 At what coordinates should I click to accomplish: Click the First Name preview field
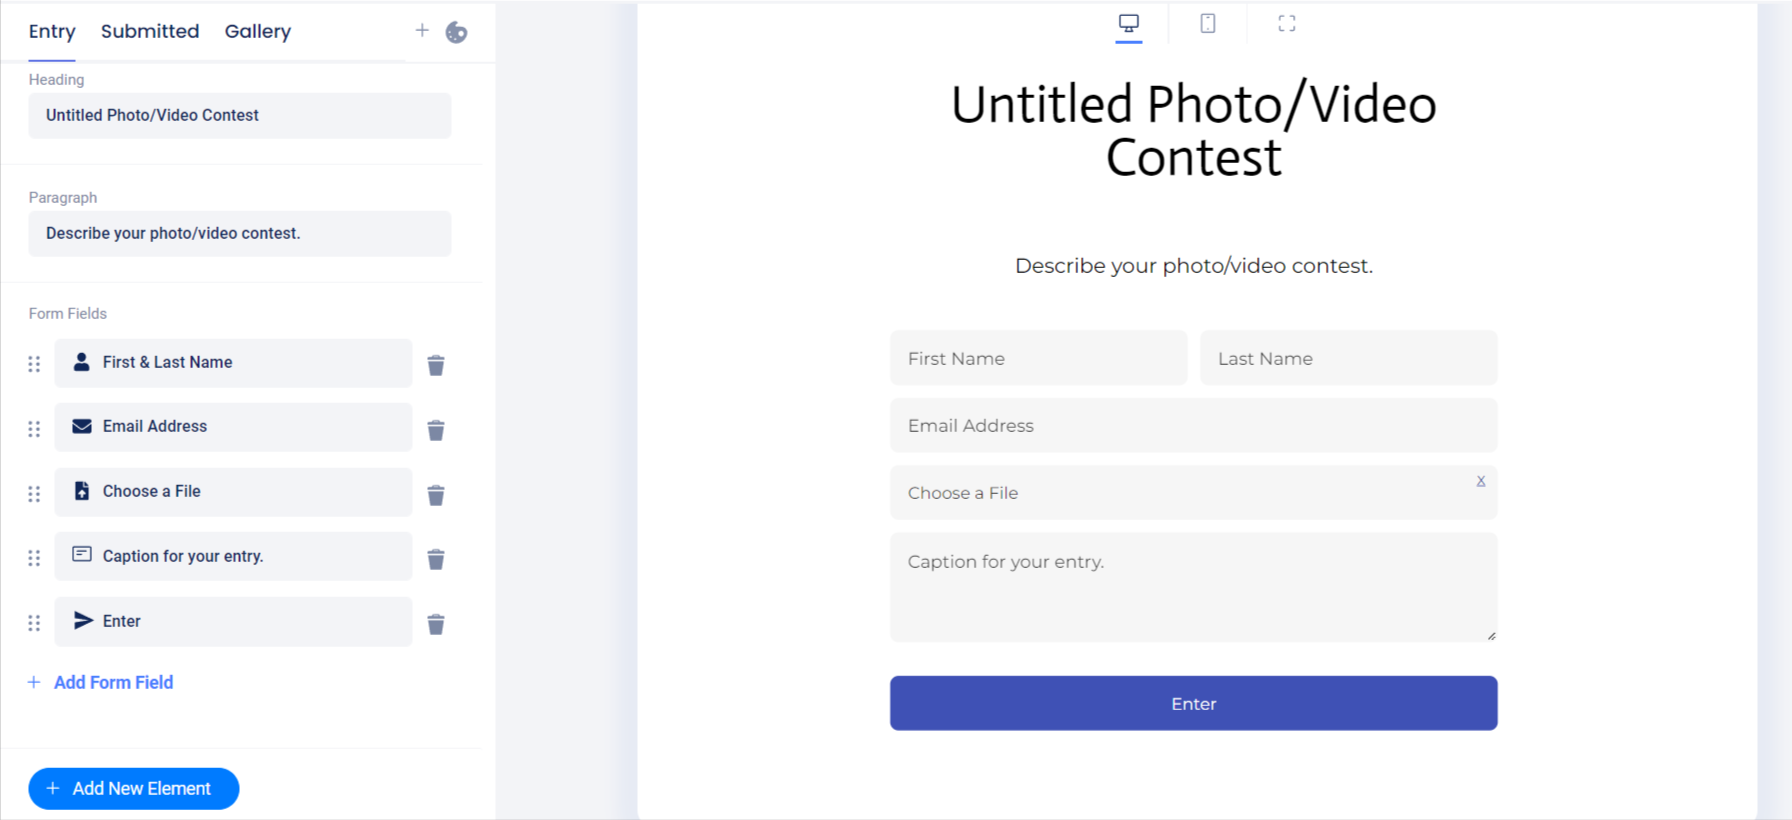(x=1038, y=358)
